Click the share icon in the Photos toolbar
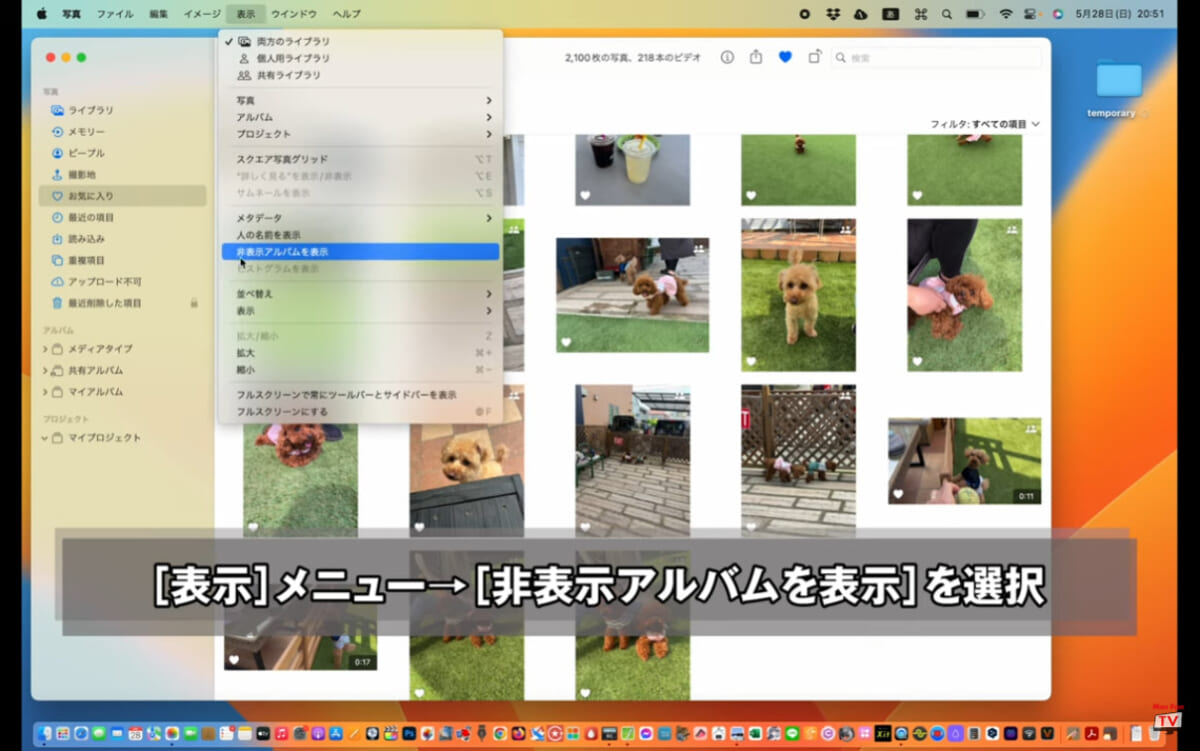 (756, 57)
